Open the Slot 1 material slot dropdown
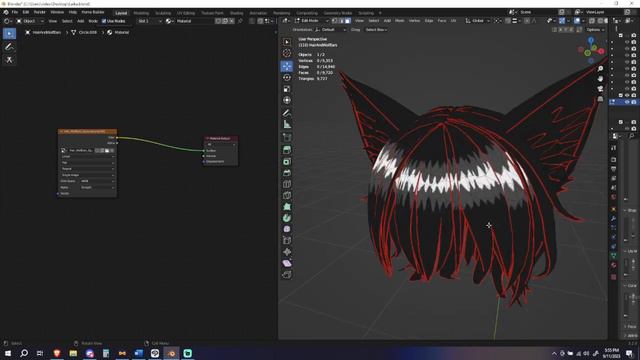Screen dimensions: 640x360 click(150, 21)
